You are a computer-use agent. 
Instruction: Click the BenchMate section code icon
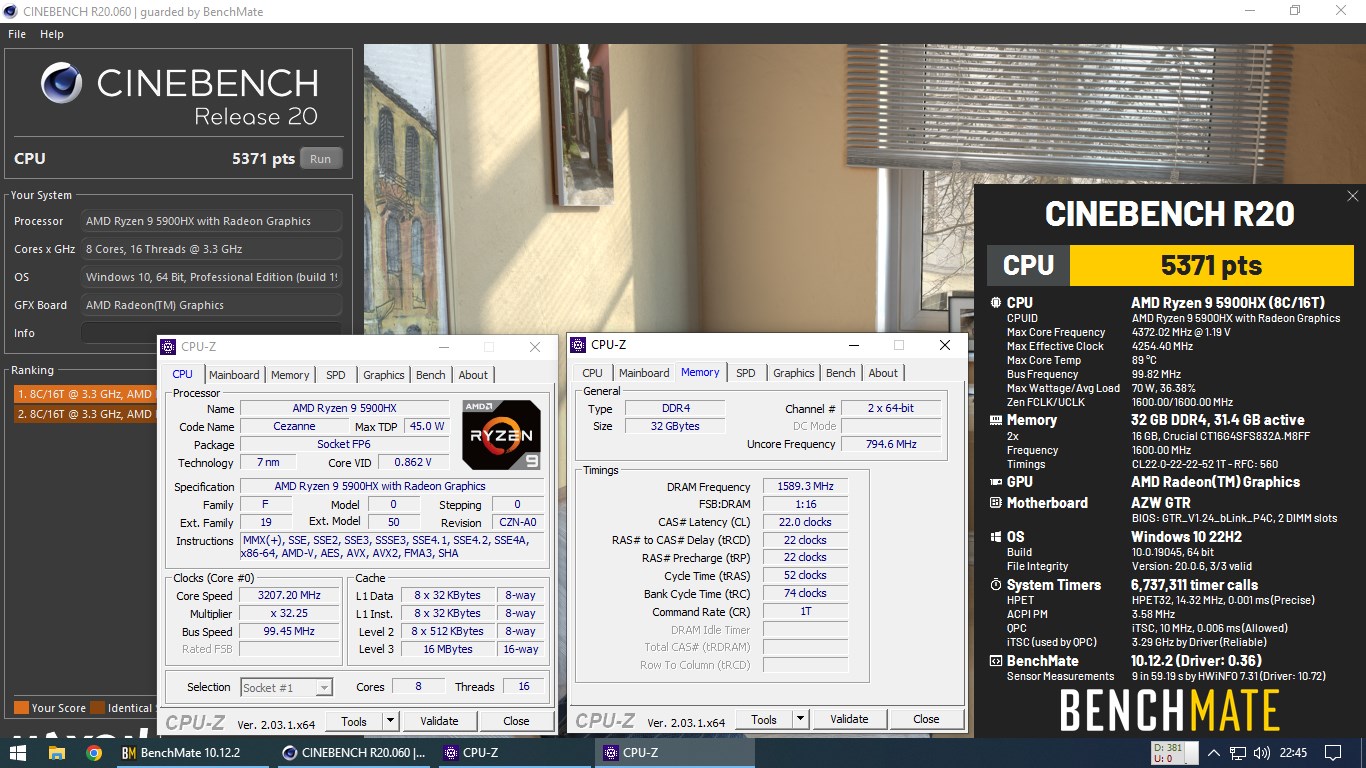click(995, 661)
